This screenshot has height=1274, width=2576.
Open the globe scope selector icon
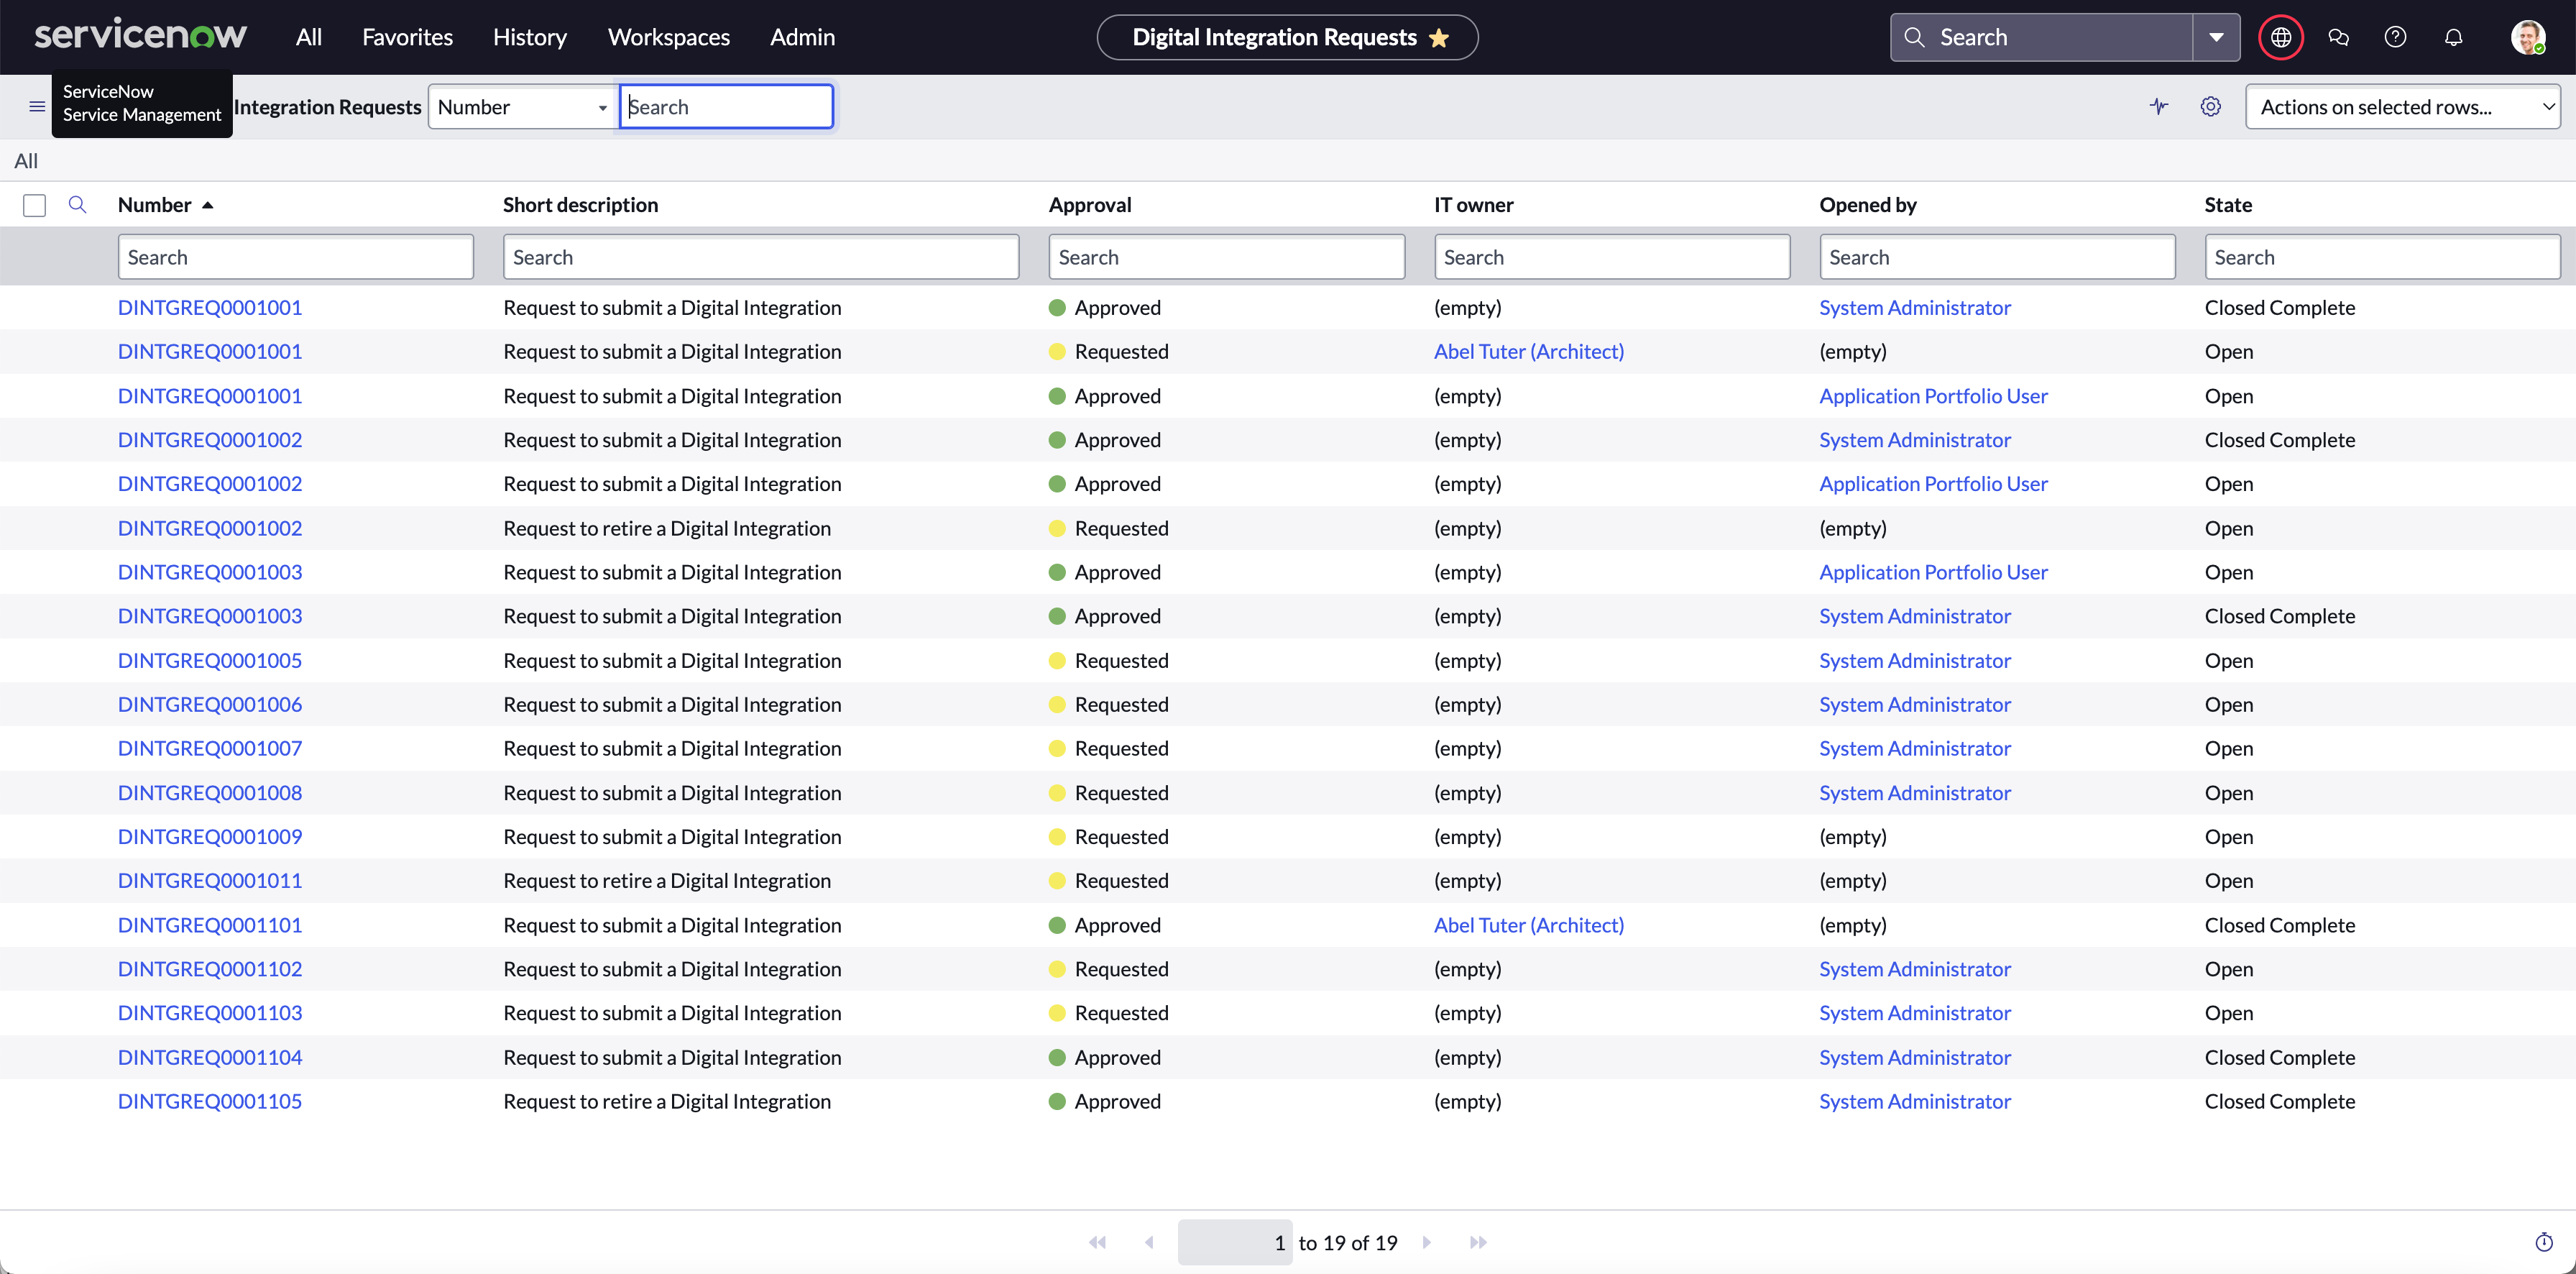click(2281, 37)
